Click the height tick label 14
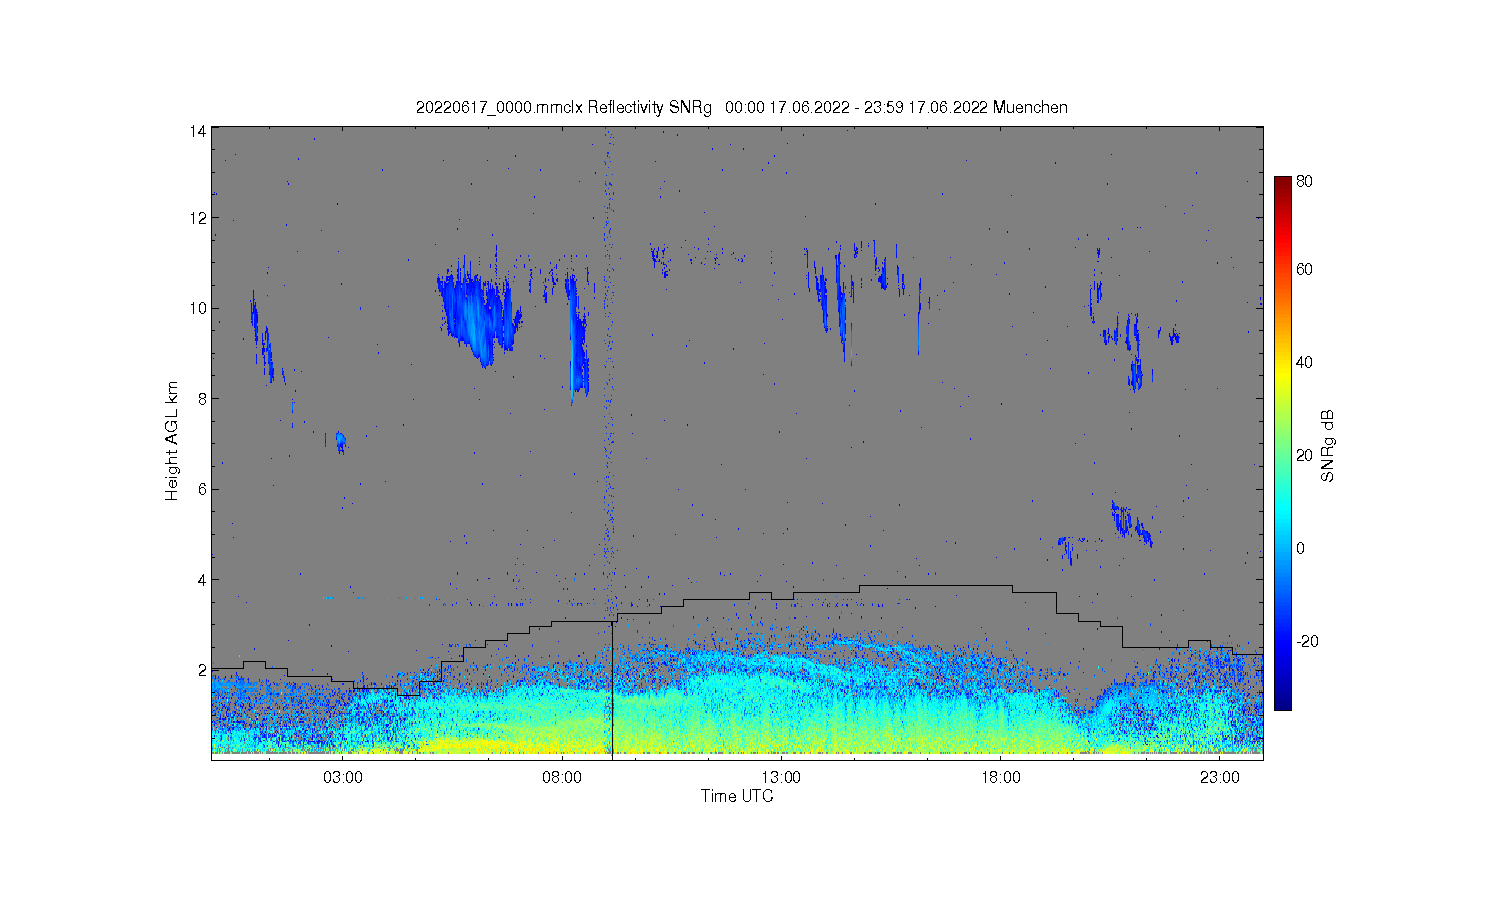Image resolution: width=1500 pixels, height=900 pixels. click(x=198, y=131)
